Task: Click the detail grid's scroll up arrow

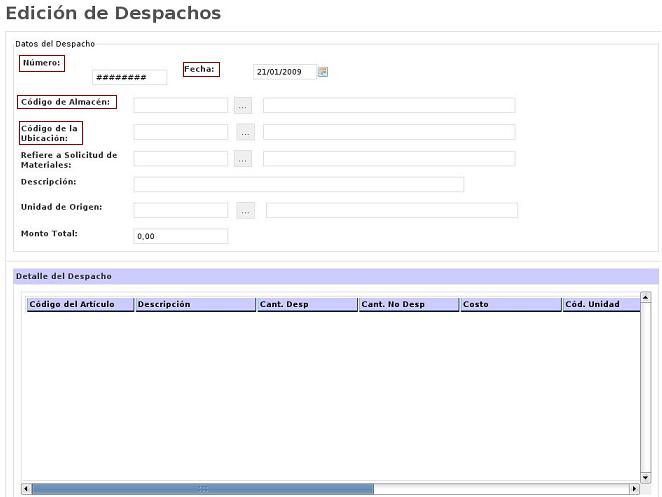Action: click(645, 297)
